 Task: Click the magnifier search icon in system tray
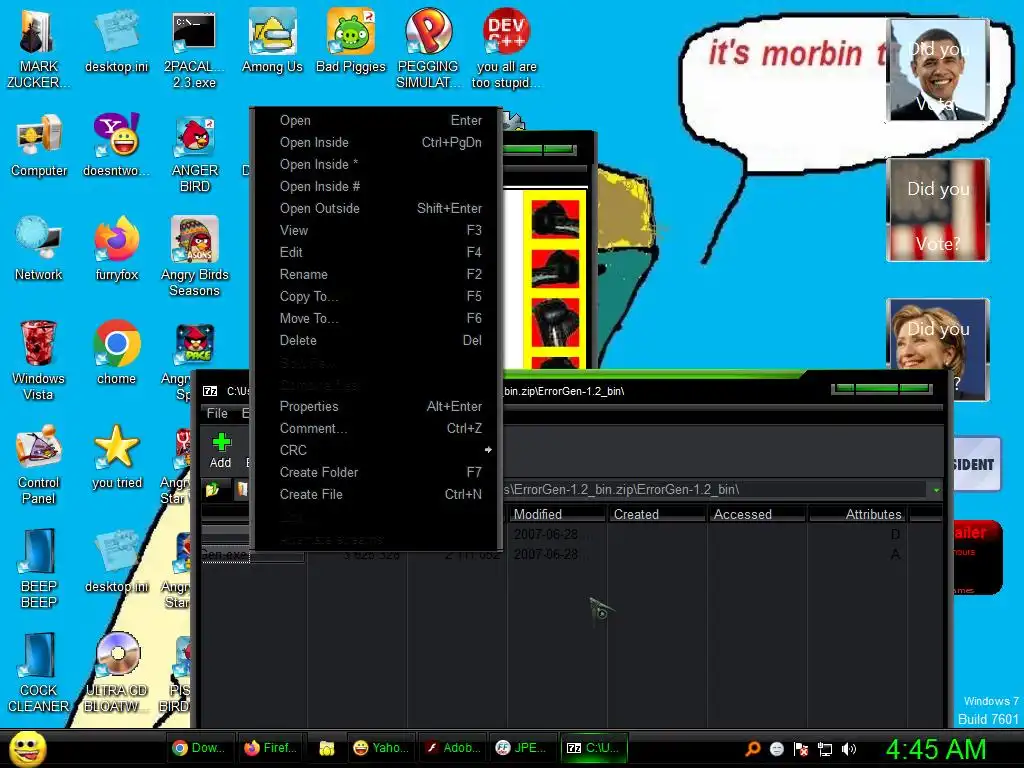pyautogui.click(x=753, y=748)
